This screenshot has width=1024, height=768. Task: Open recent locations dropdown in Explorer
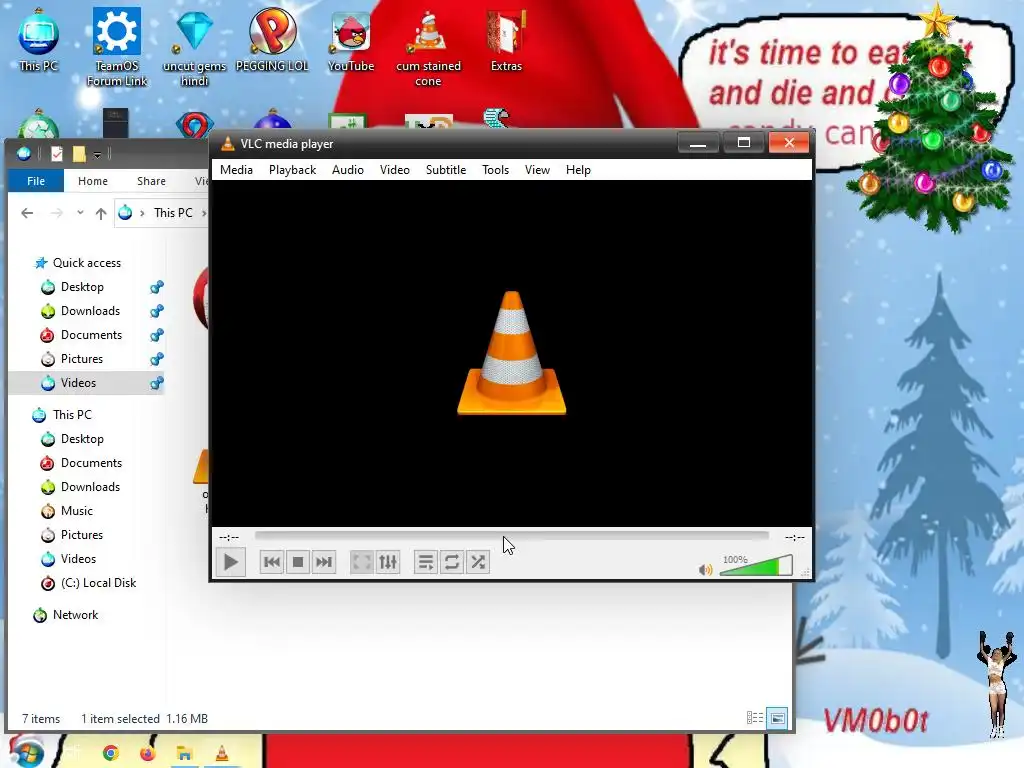click(x=80, y=213)
